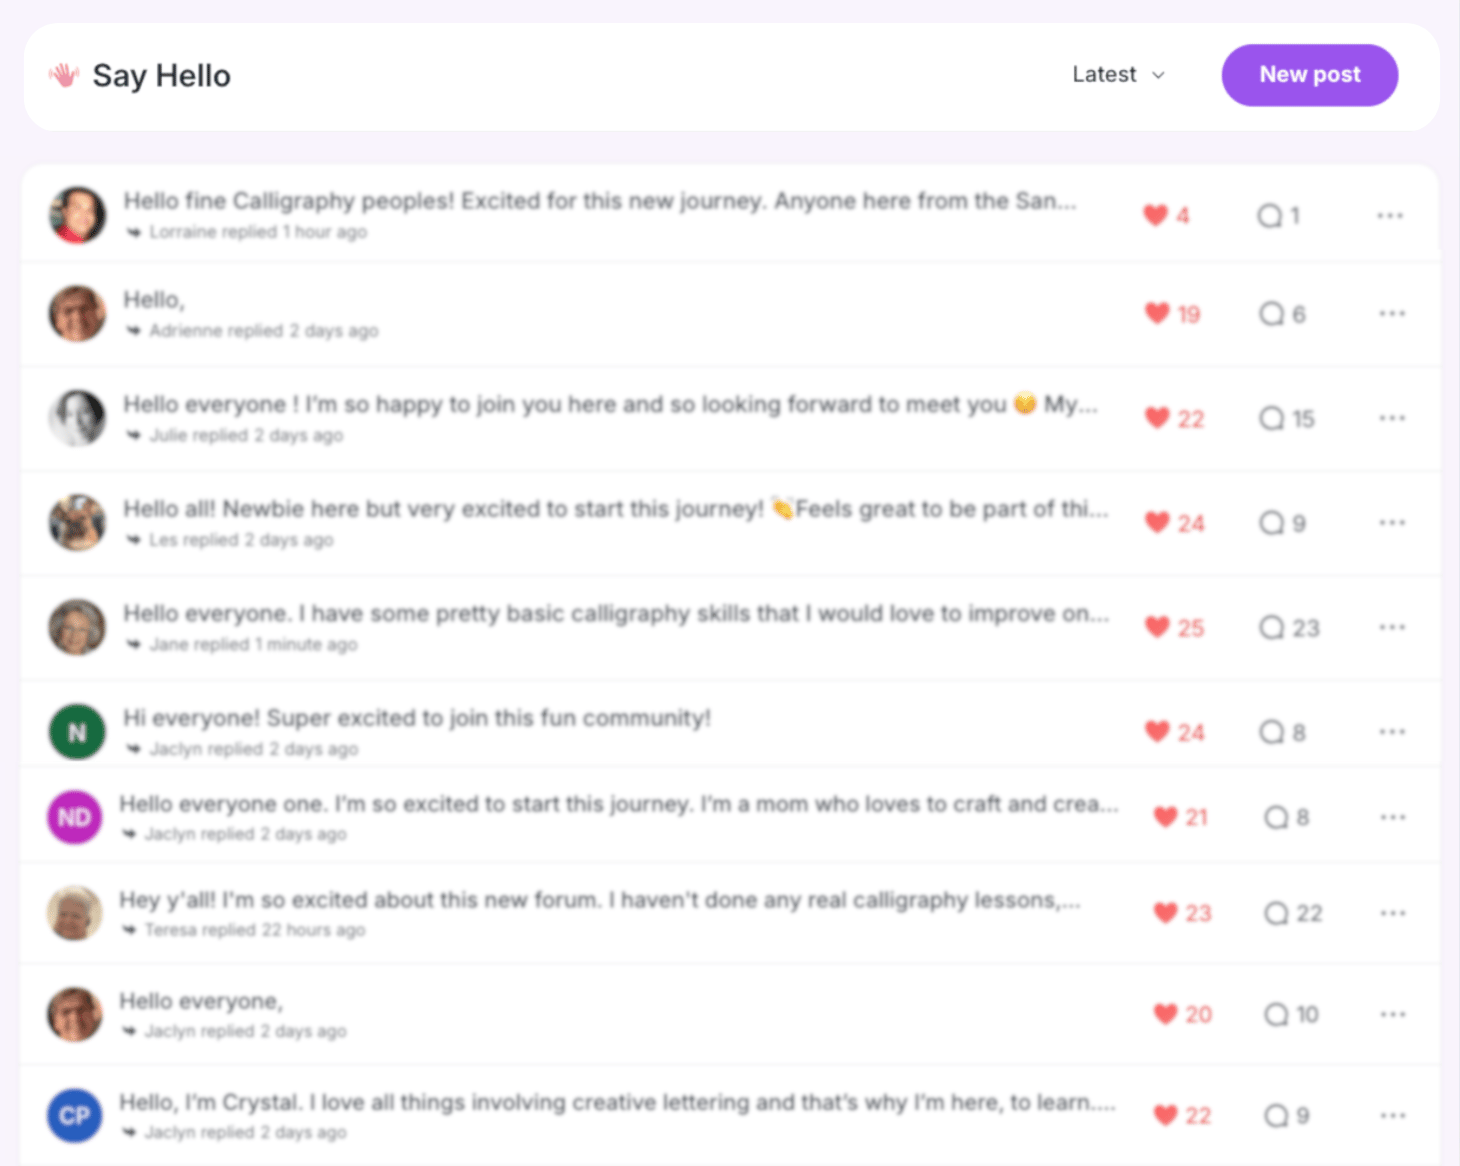Open the 'Hello everyone one' mom craft post
This screenshot has height=1166, width=1460.
tap(618, 805)
